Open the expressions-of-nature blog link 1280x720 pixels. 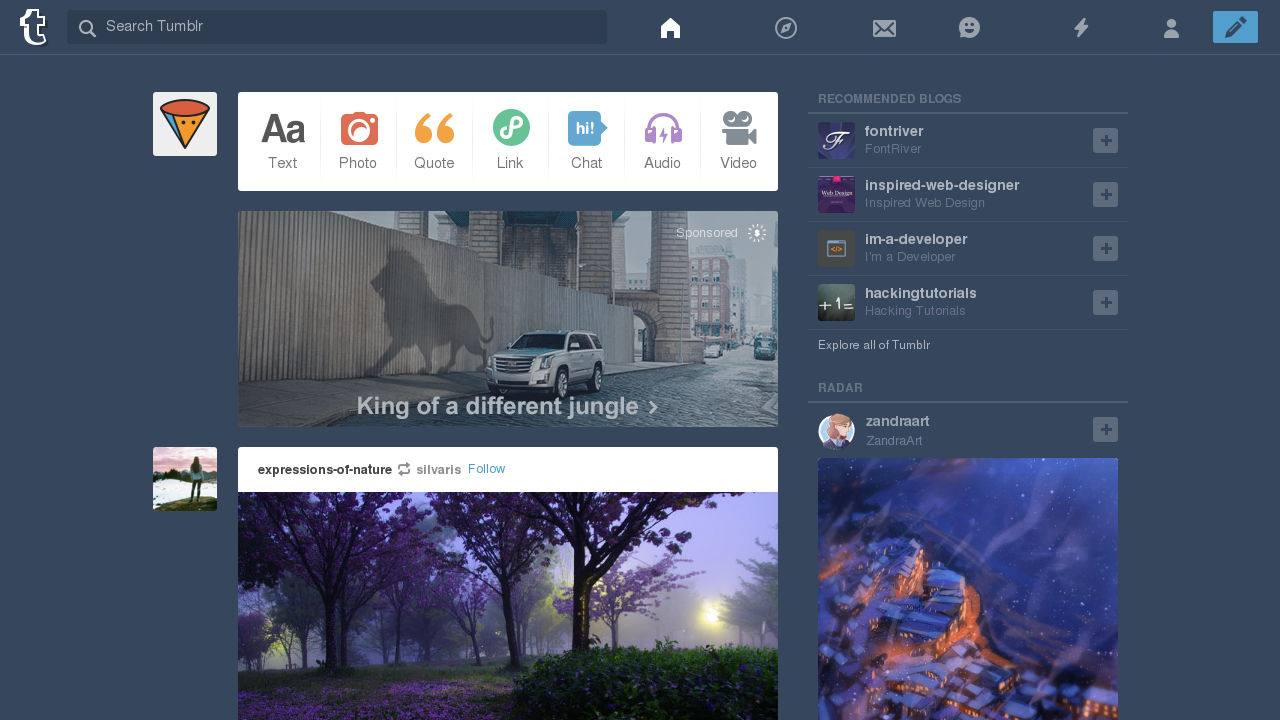tap(325, 469)
